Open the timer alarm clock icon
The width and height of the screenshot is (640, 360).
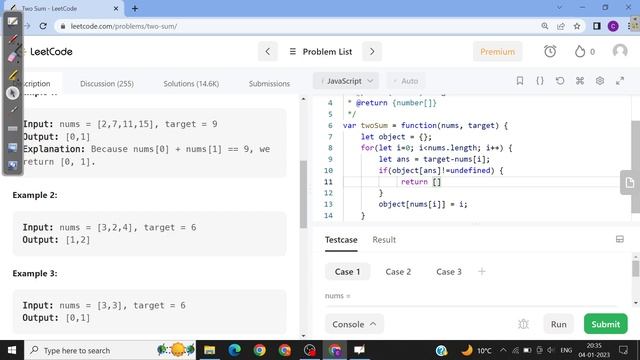point(550,51)
